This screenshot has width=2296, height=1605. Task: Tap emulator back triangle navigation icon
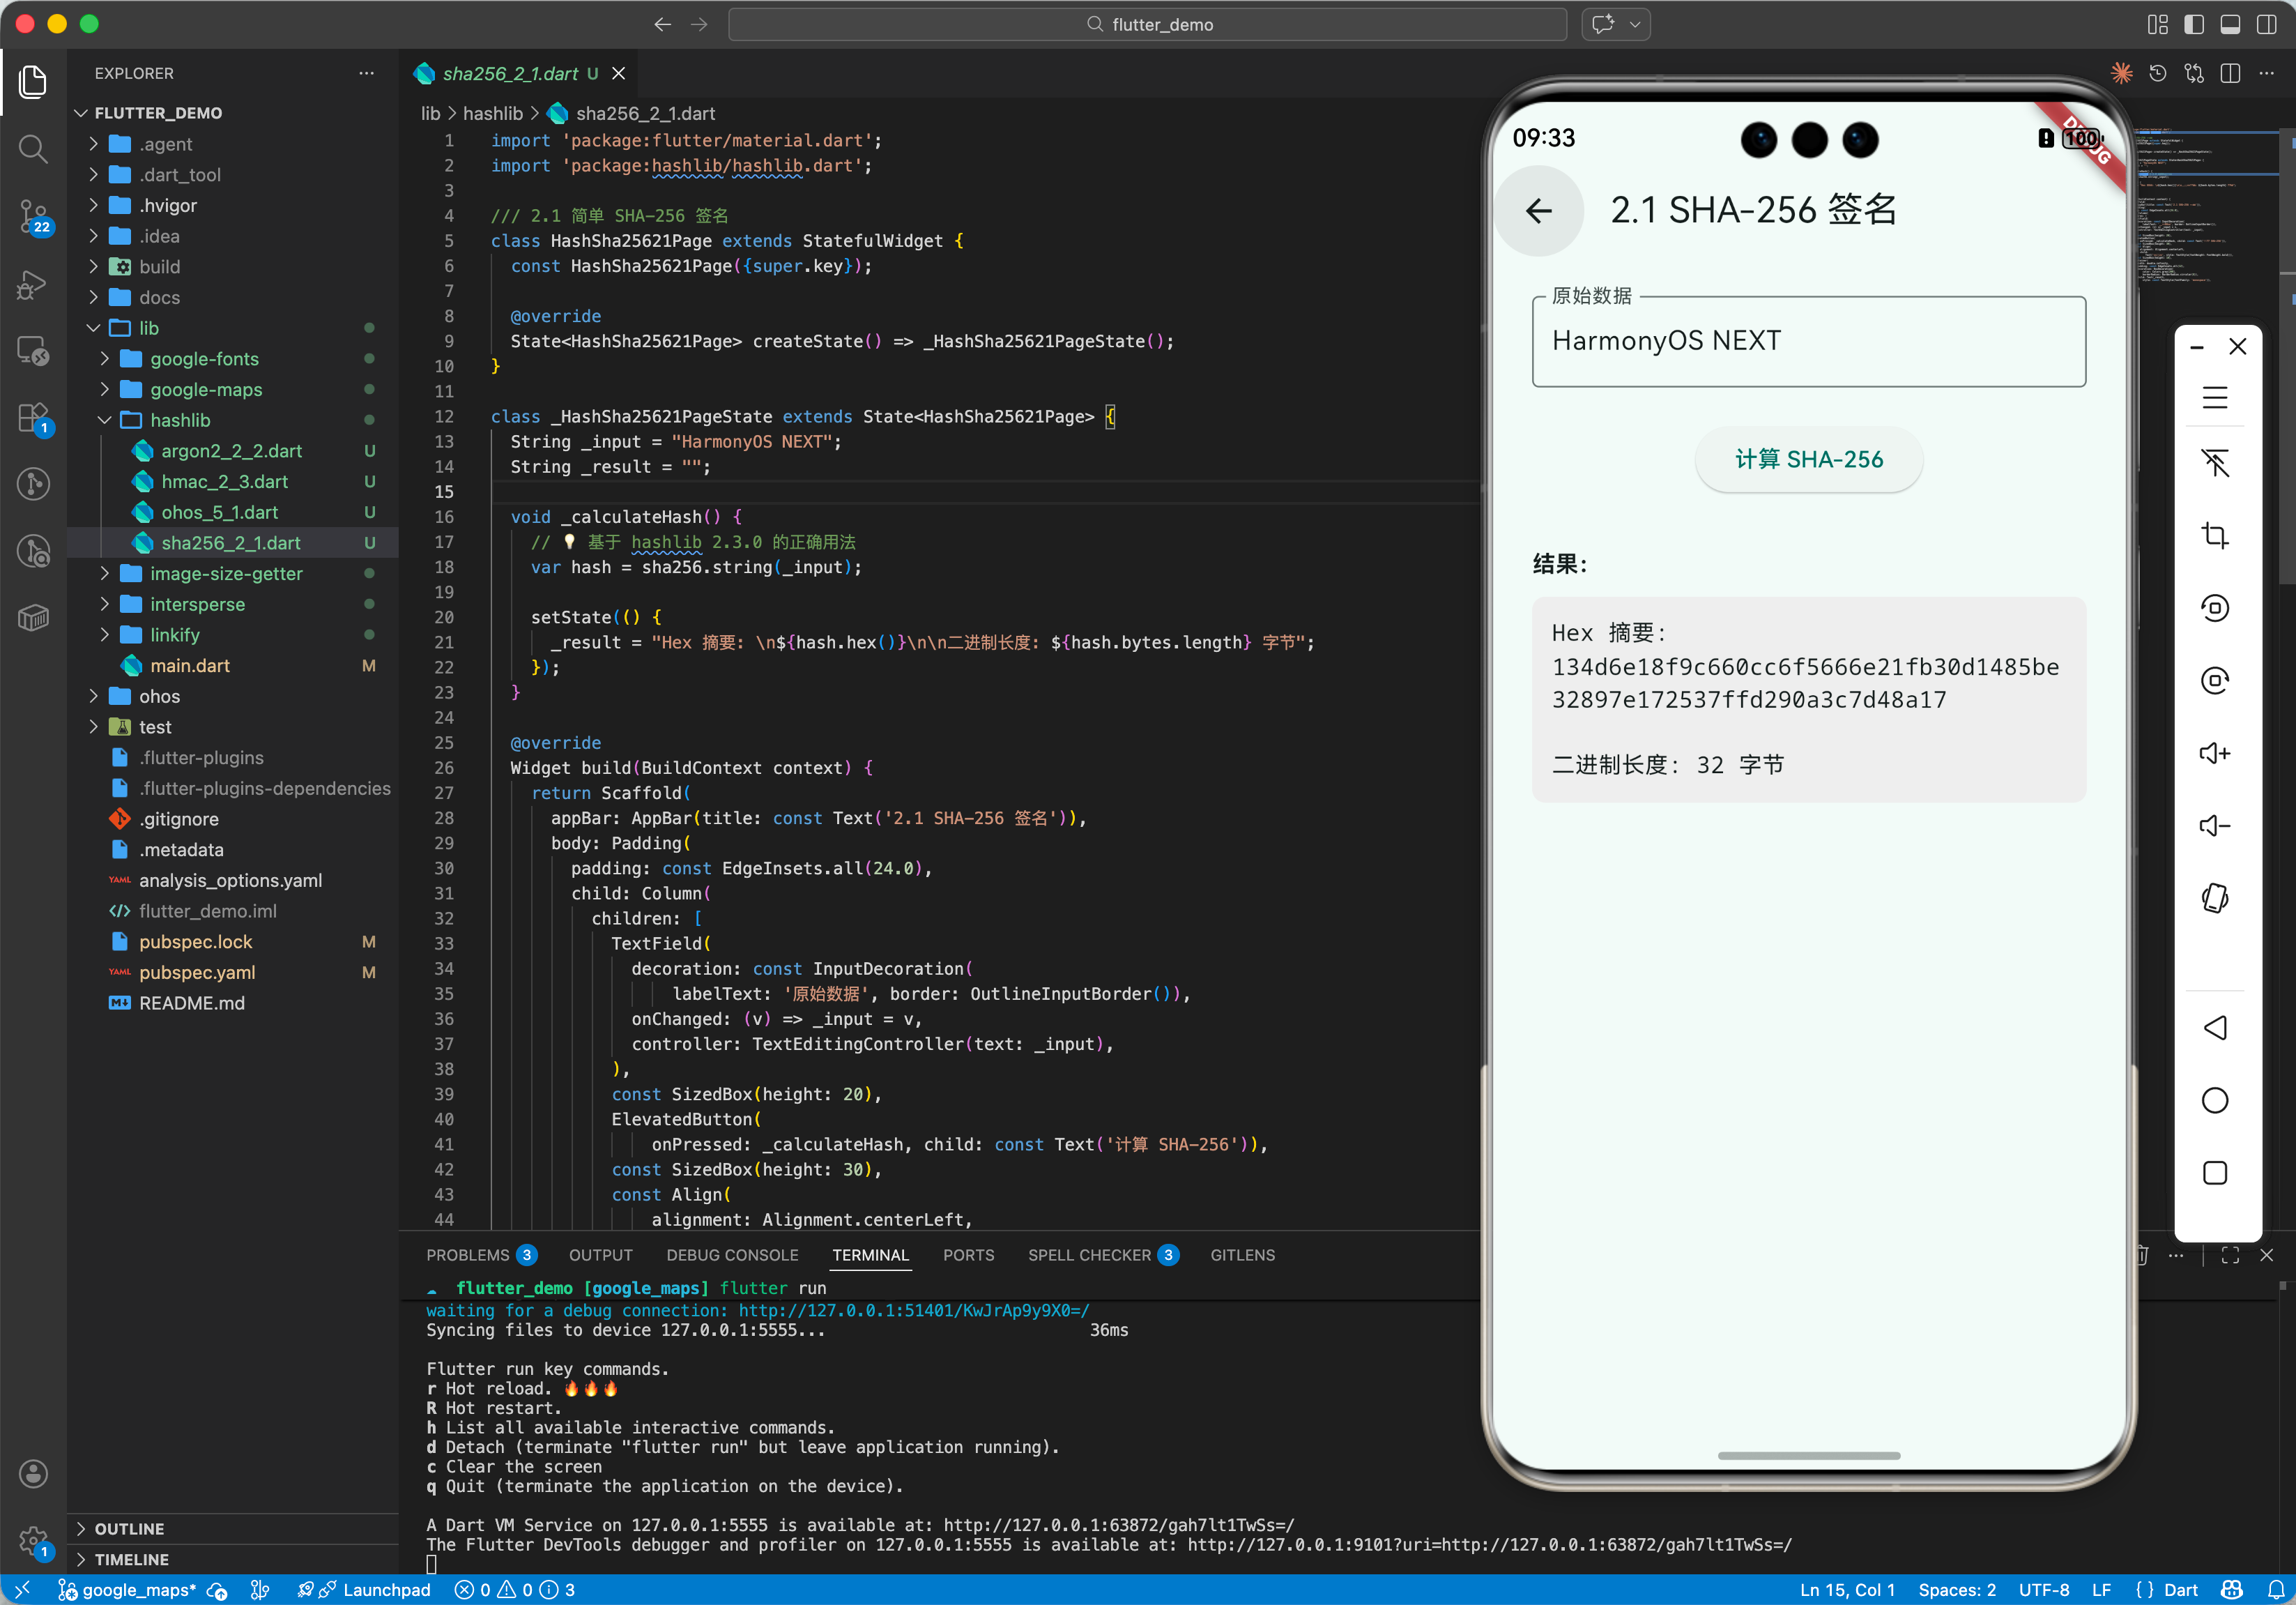(x=2214, y=1027)
